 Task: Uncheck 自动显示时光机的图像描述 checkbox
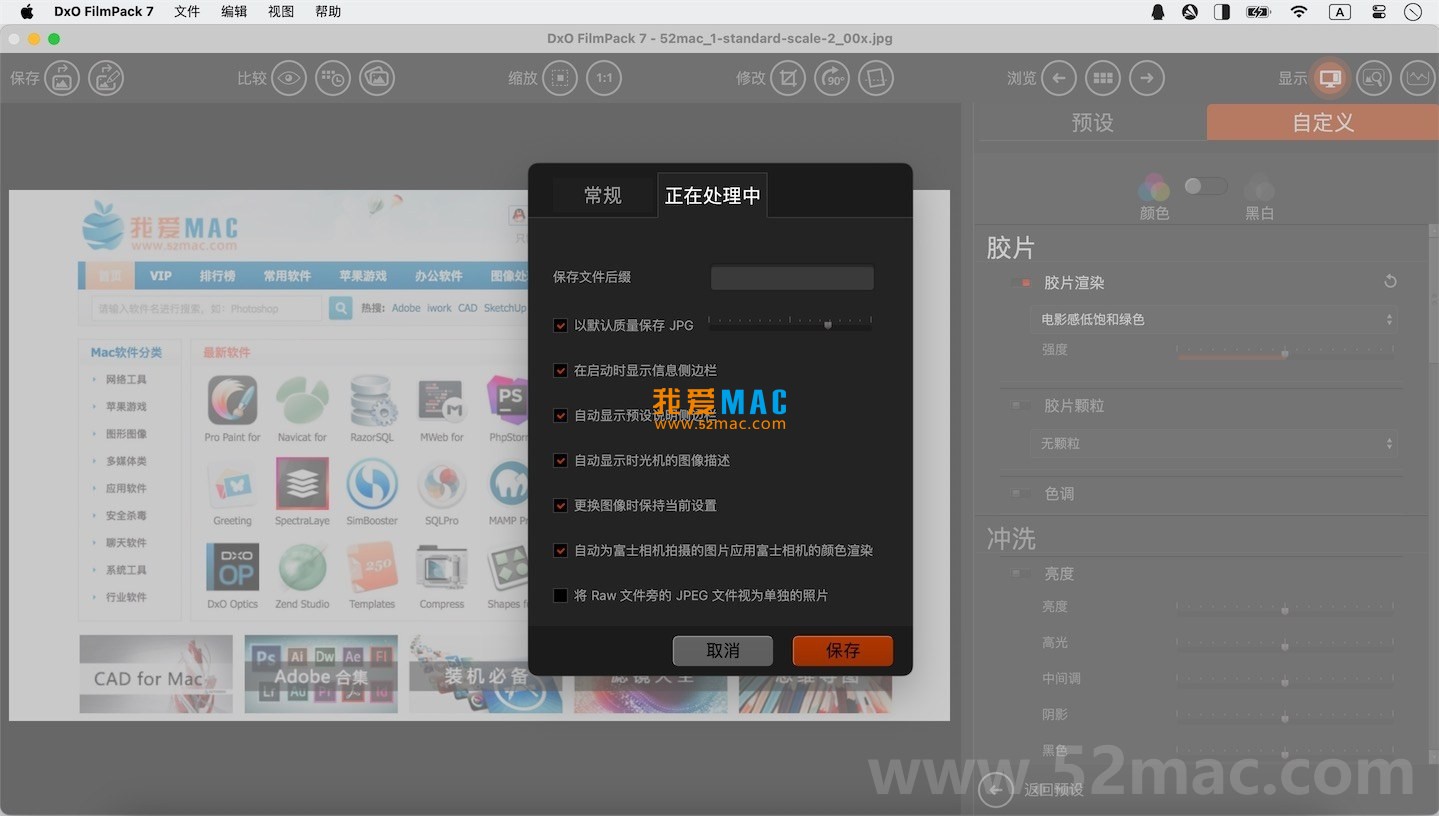coord(560,460)
